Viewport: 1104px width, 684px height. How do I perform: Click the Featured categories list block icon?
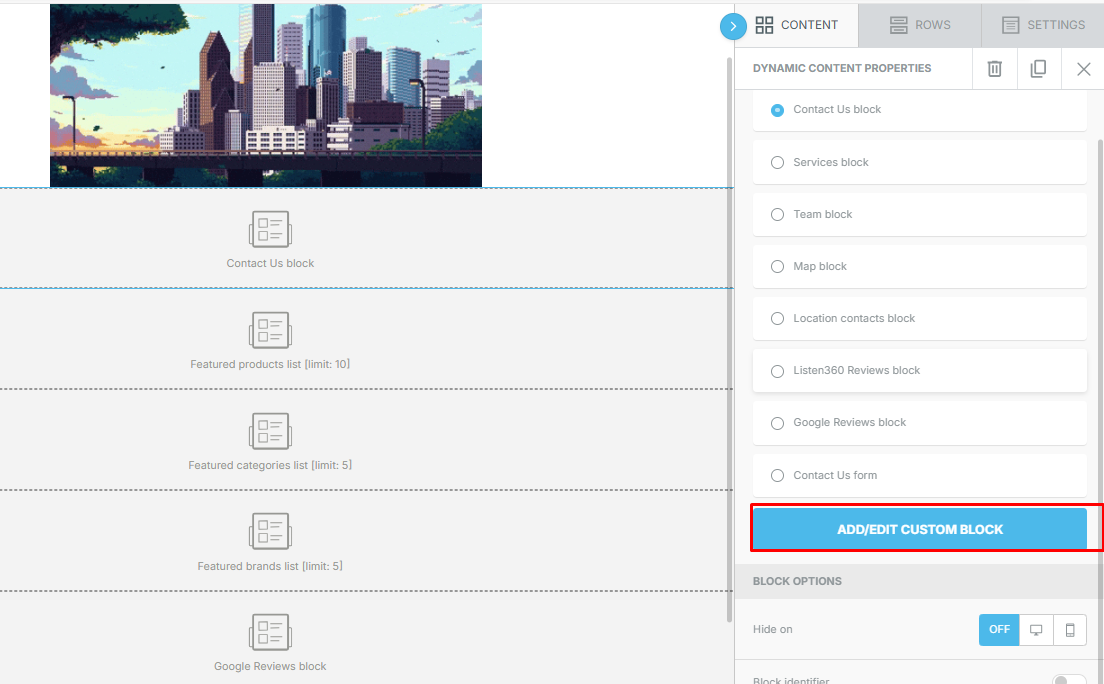(x=270, y=430)
